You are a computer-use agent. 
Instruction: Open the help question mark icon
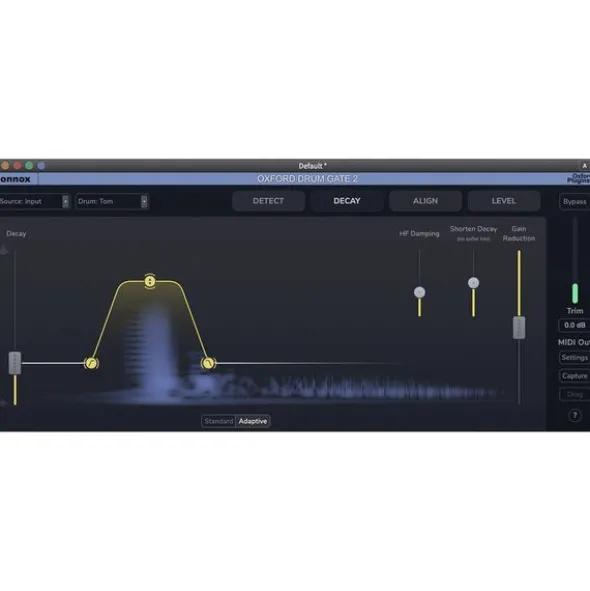click(x=575, y=416)
